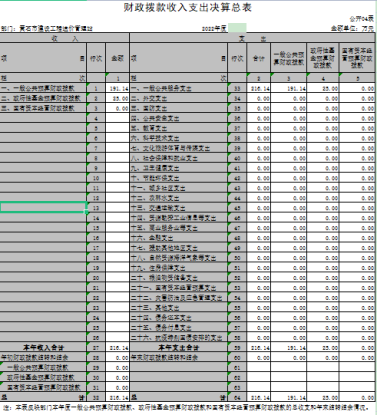Select the 收入 header cell

point(64,38)
